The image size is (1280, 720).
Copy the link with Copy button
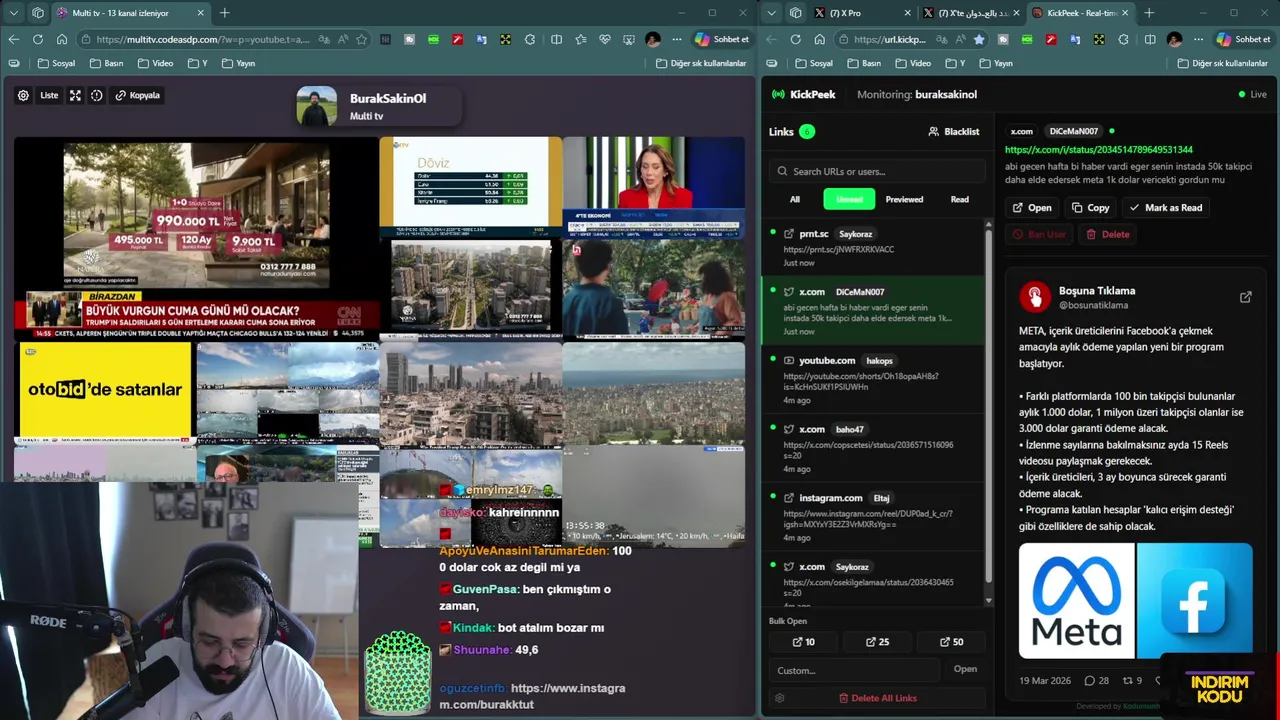pos(1090,208)
